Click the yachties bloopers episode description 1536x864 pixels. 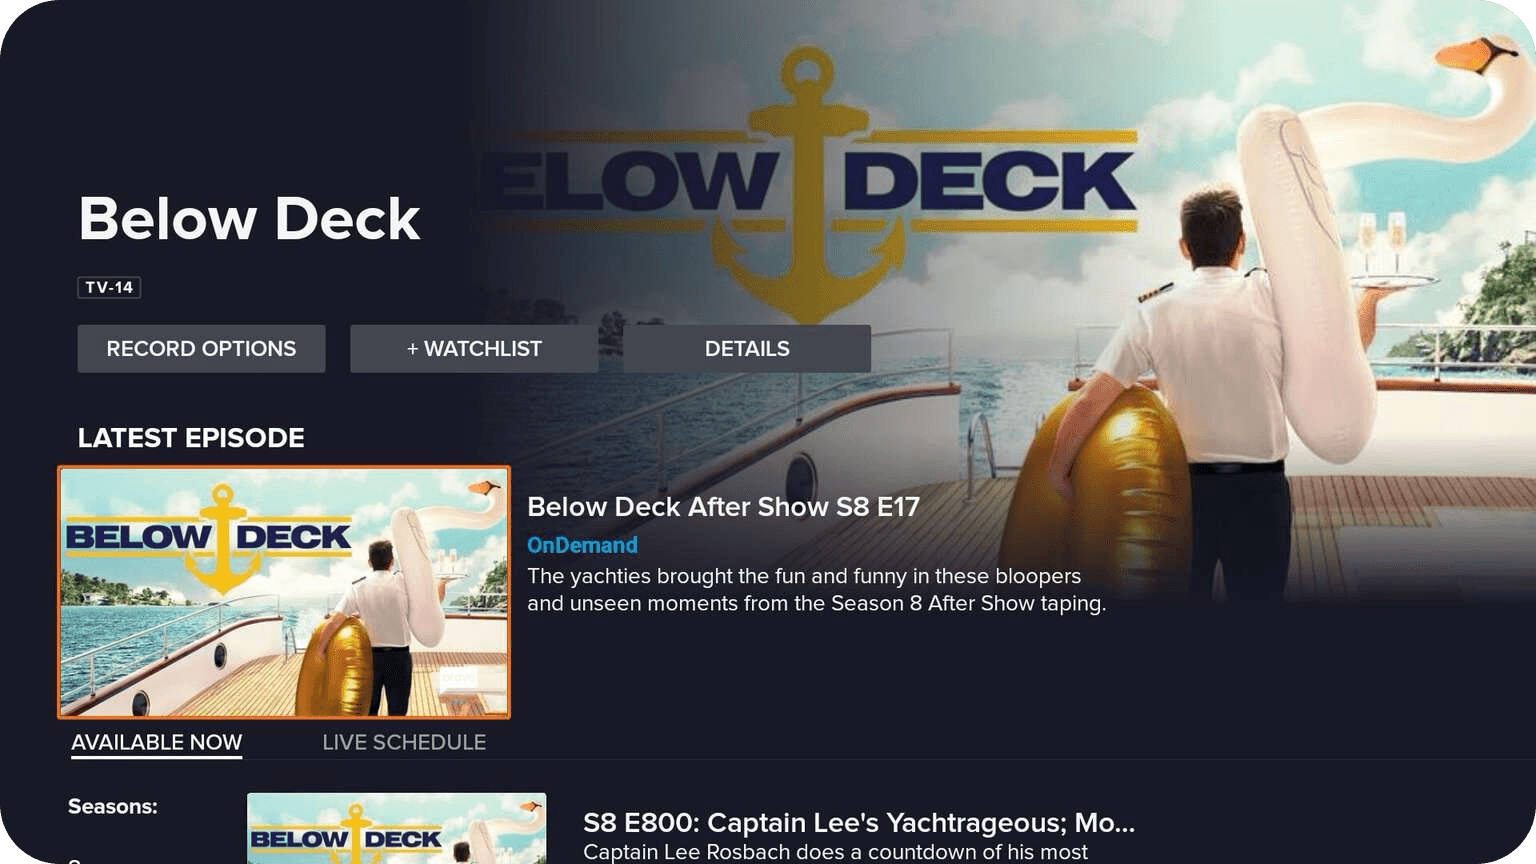(x=816, y=590)
